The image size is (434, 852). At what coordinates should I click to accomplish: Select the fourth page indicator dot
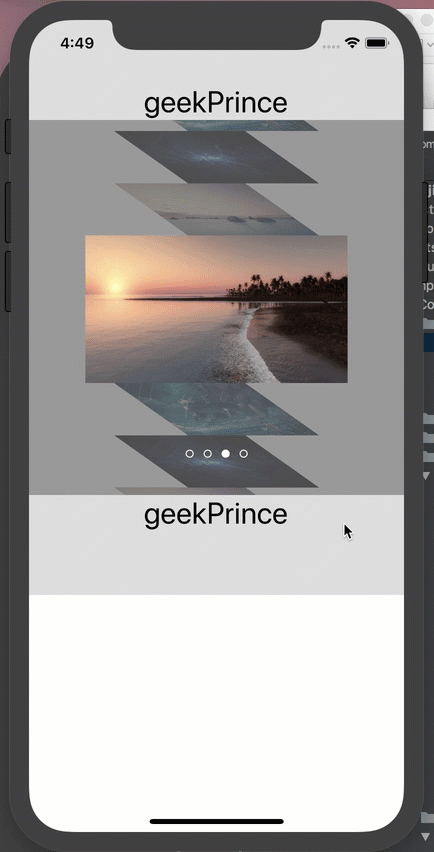244,453
